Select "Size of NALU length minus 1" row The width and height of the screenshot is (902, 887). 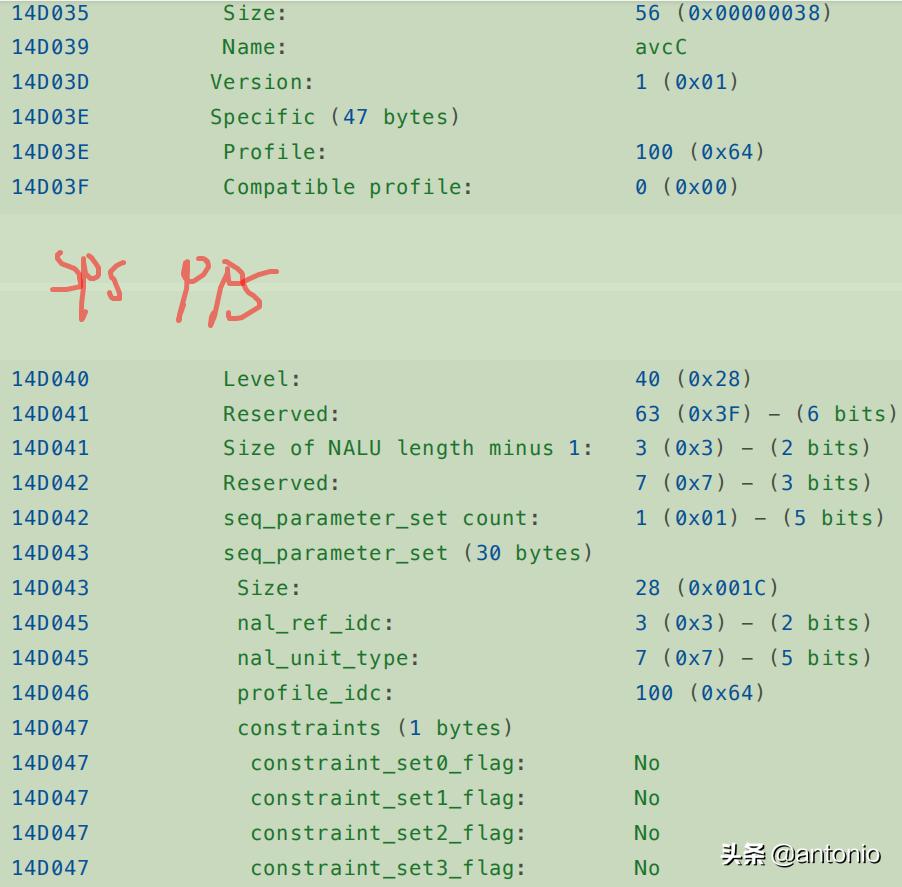tap(407, 448)
